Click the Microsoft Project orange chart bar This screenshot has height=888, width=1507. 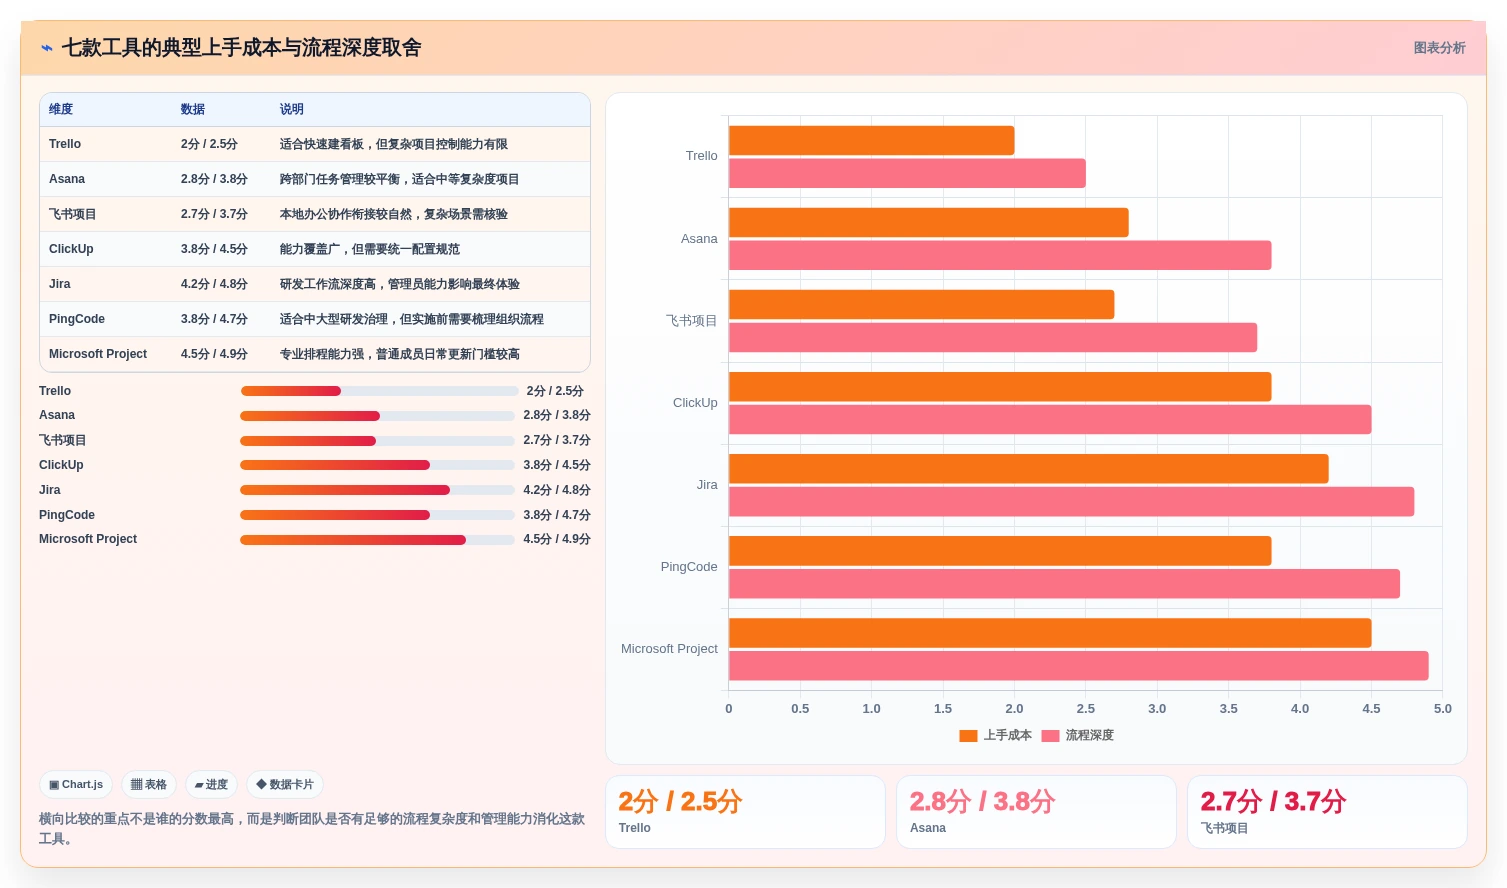pos(1050,633)
